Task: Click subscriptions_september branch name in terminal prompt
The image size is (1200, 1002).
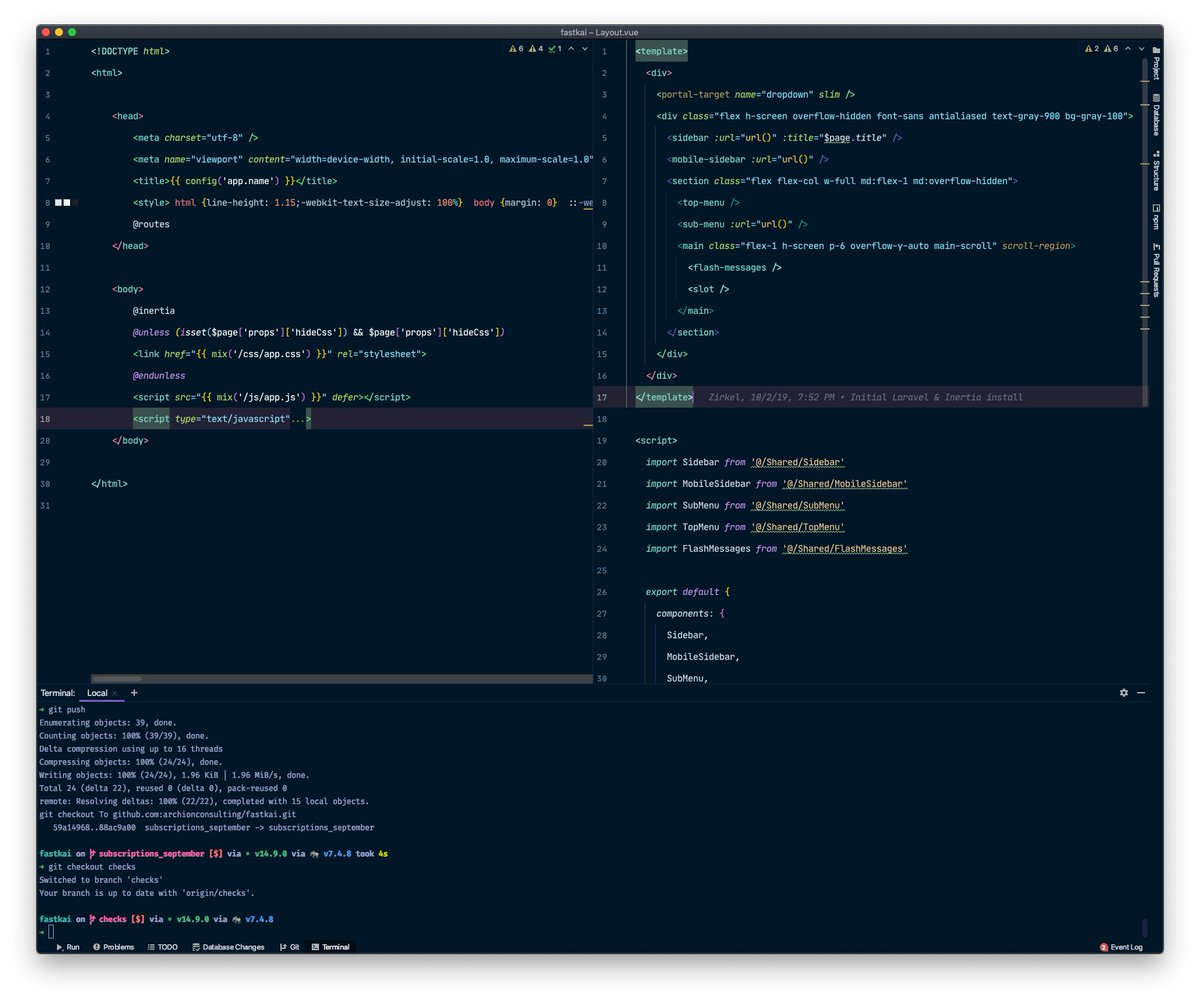Action: point(152,854)
